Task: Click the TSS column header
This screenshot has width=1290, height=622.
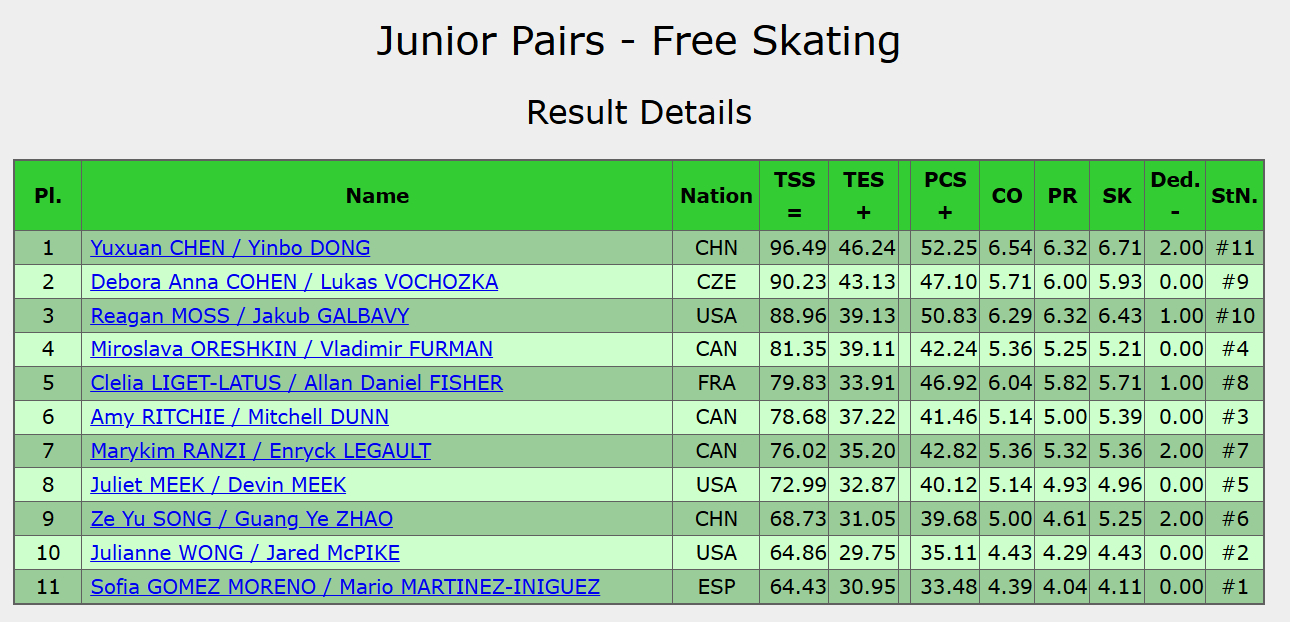Action: click(x=795, y=196)
